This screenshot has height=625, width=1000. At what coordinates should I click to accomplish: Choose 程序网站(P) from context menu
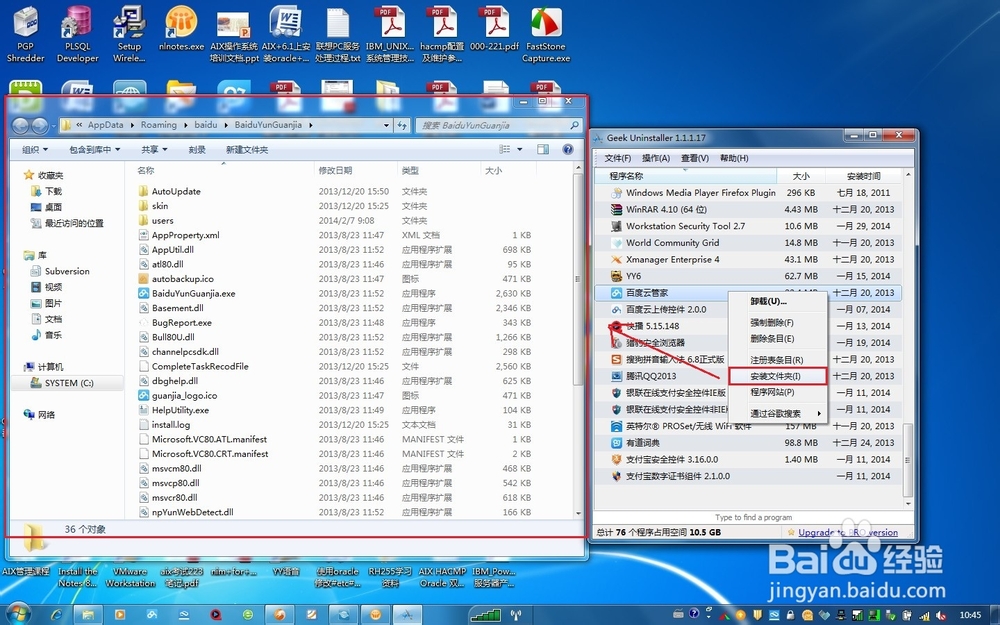[777, 392]
